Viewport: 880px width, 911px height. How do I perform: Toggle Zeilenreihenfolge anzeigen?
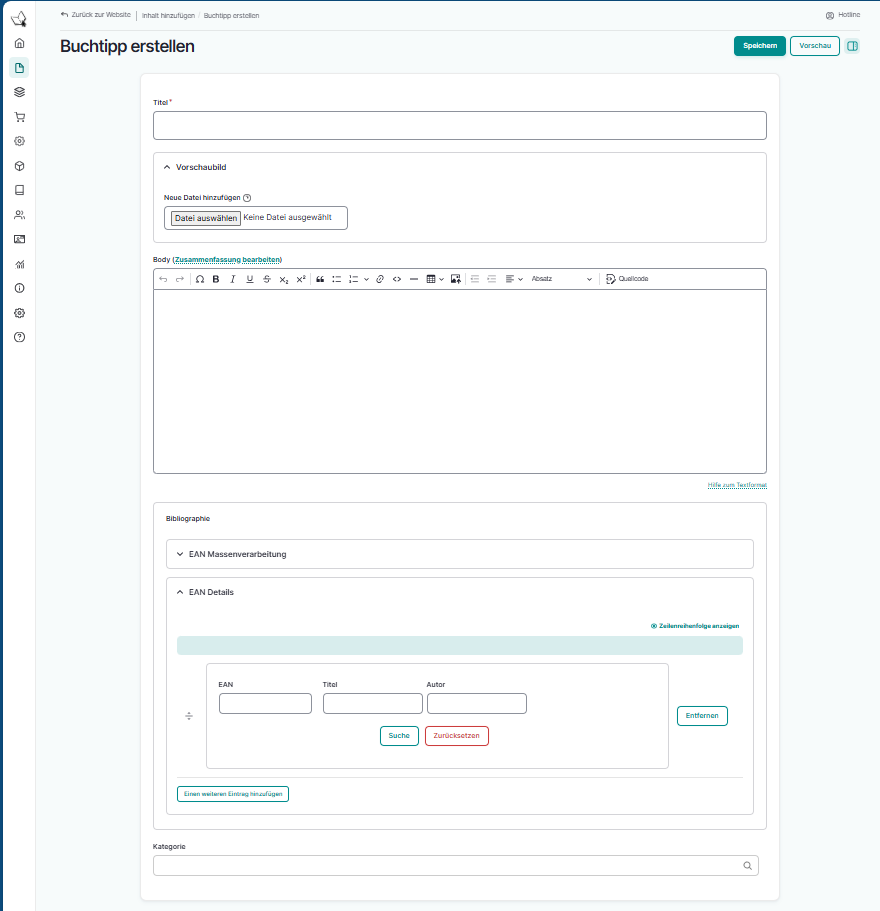(695, 626)
